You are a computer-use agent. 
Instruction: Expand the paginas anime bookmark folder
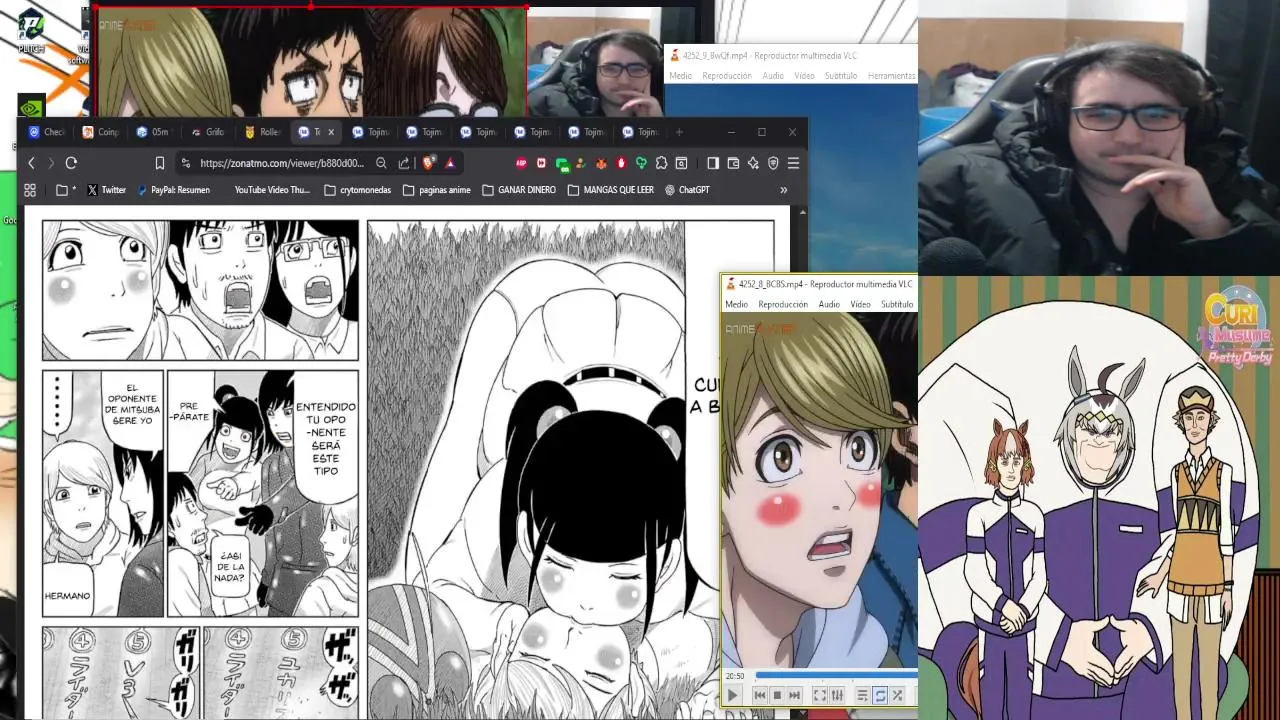[x=436, y=190]
